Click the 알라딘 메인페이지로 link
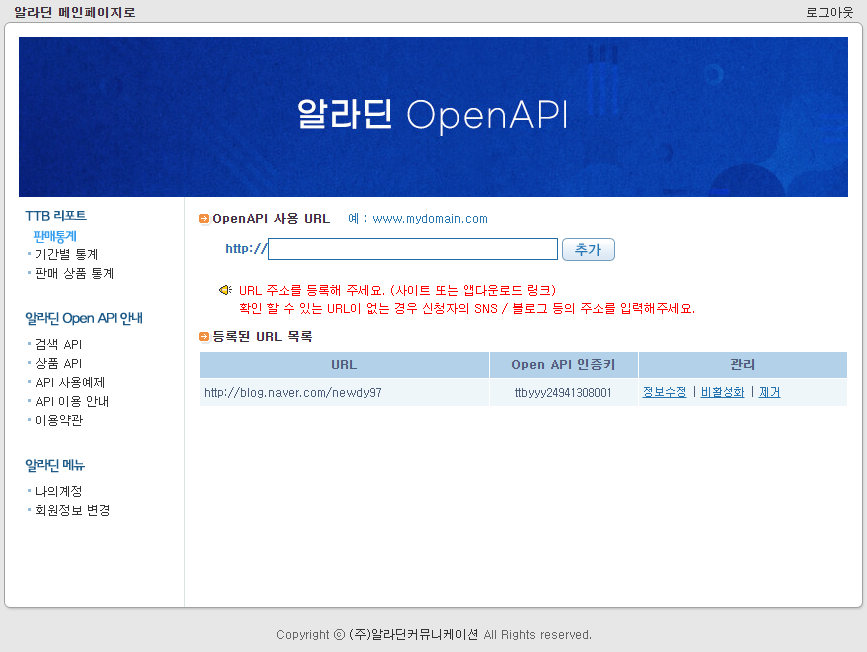867x652 pixels. coord(75,12)
